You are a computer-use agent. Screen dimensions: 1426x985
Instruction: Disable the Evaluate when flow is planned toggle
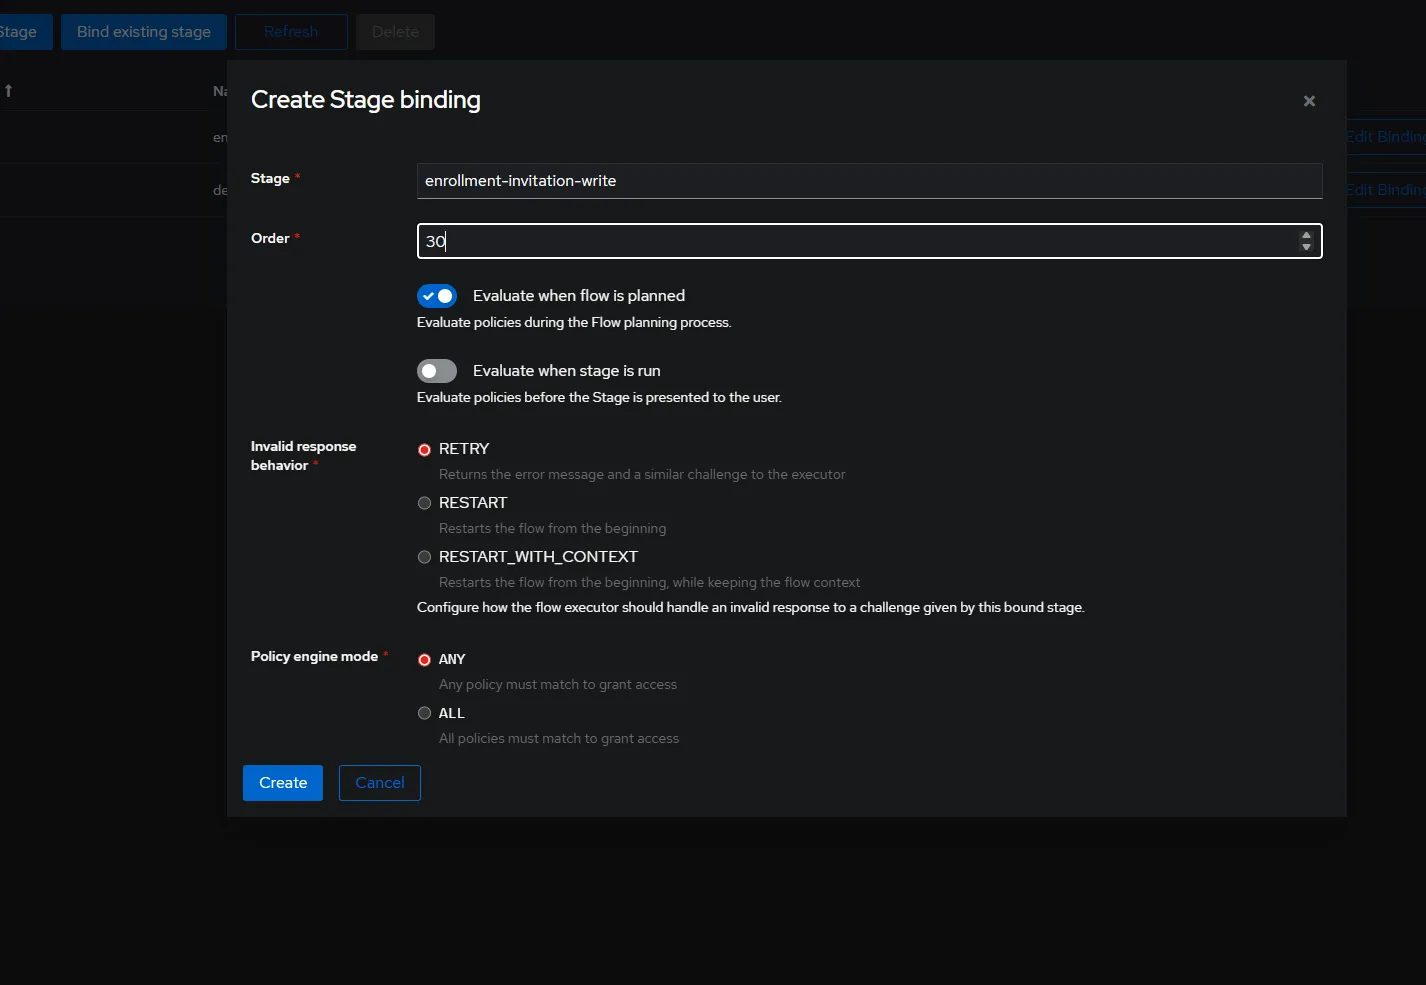pos(437,296)
